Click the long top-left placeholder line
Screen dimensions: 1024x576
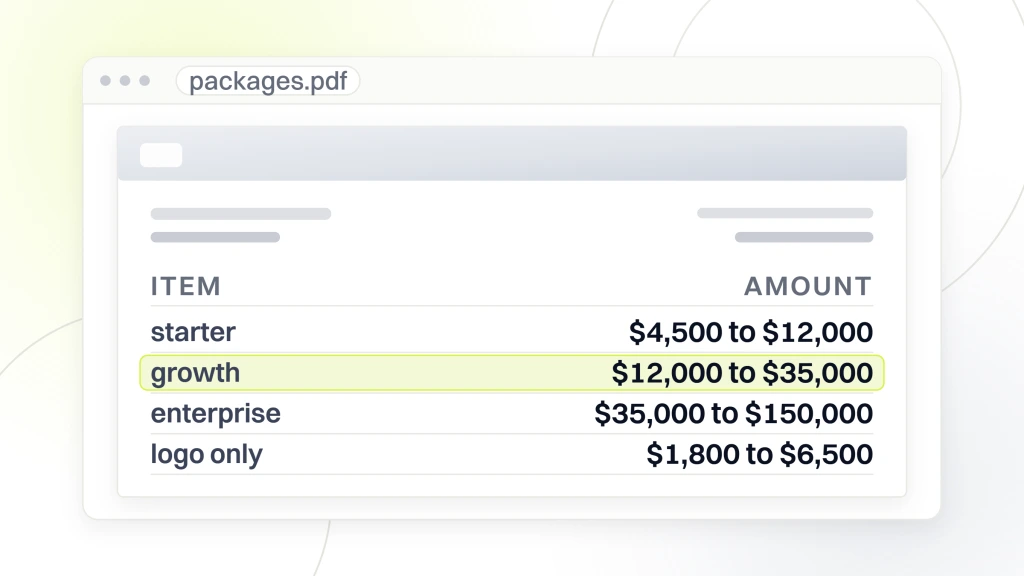coord(241,214)
